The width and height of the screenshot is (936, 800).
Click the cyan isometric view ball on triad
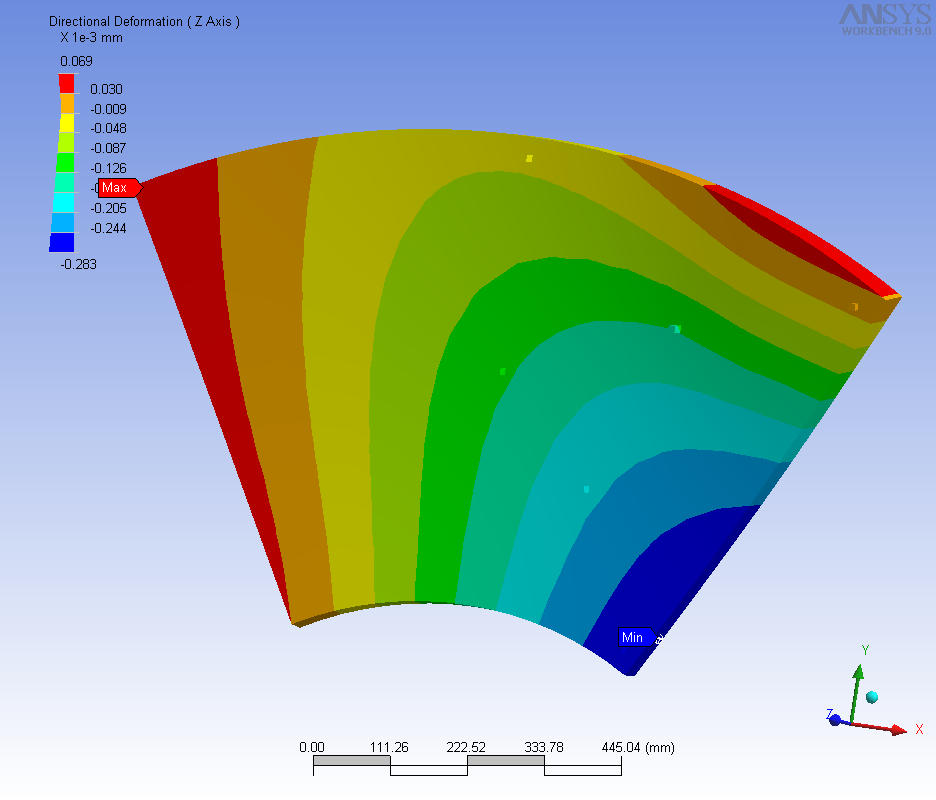[x=872, y=697]
